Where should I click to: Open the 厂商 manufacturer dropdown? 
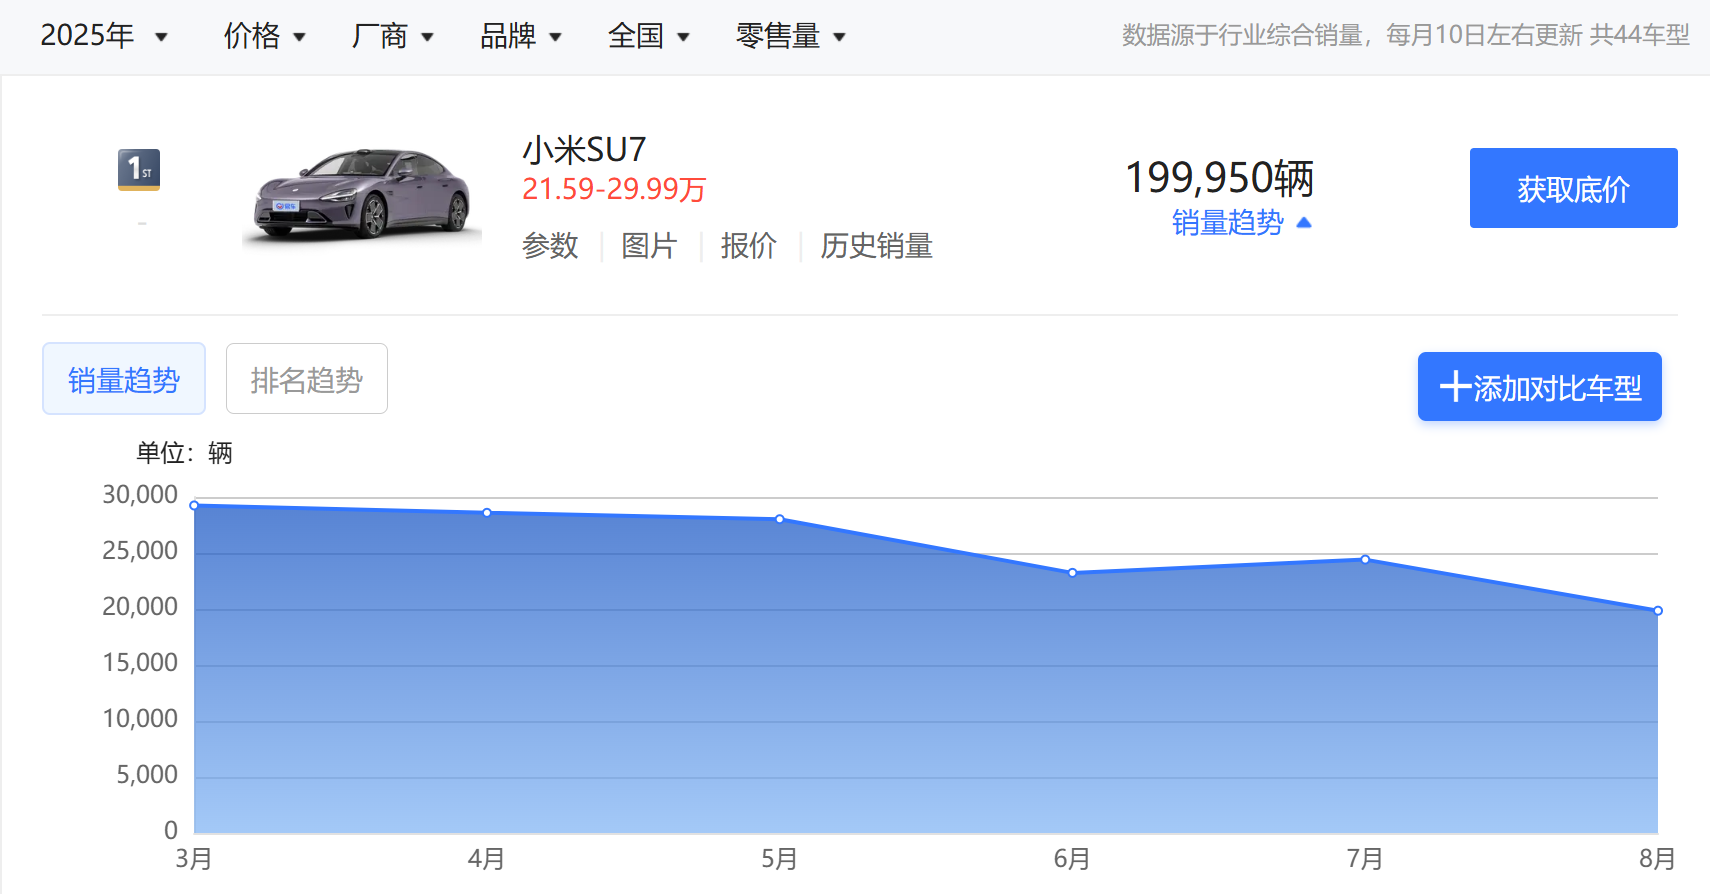[x=392, y=36]
